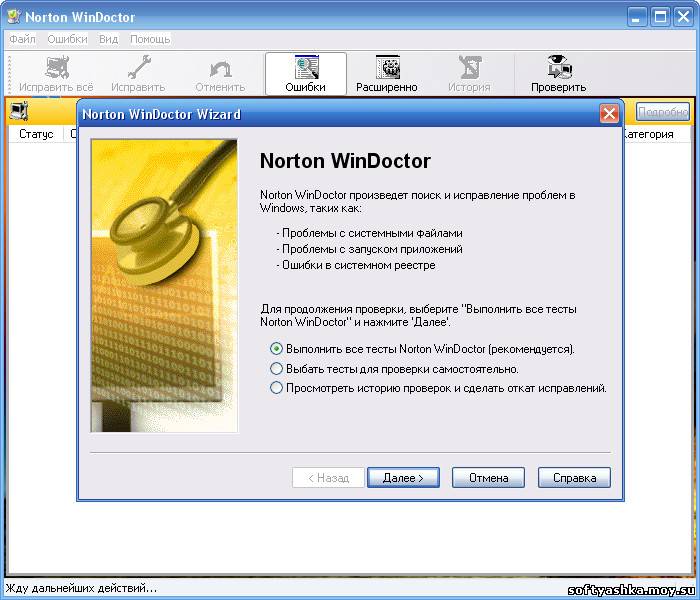Viewport: 700px width, 600px height.
Task: Click the Отменить undo arrow icon
Action: point(220,74)
